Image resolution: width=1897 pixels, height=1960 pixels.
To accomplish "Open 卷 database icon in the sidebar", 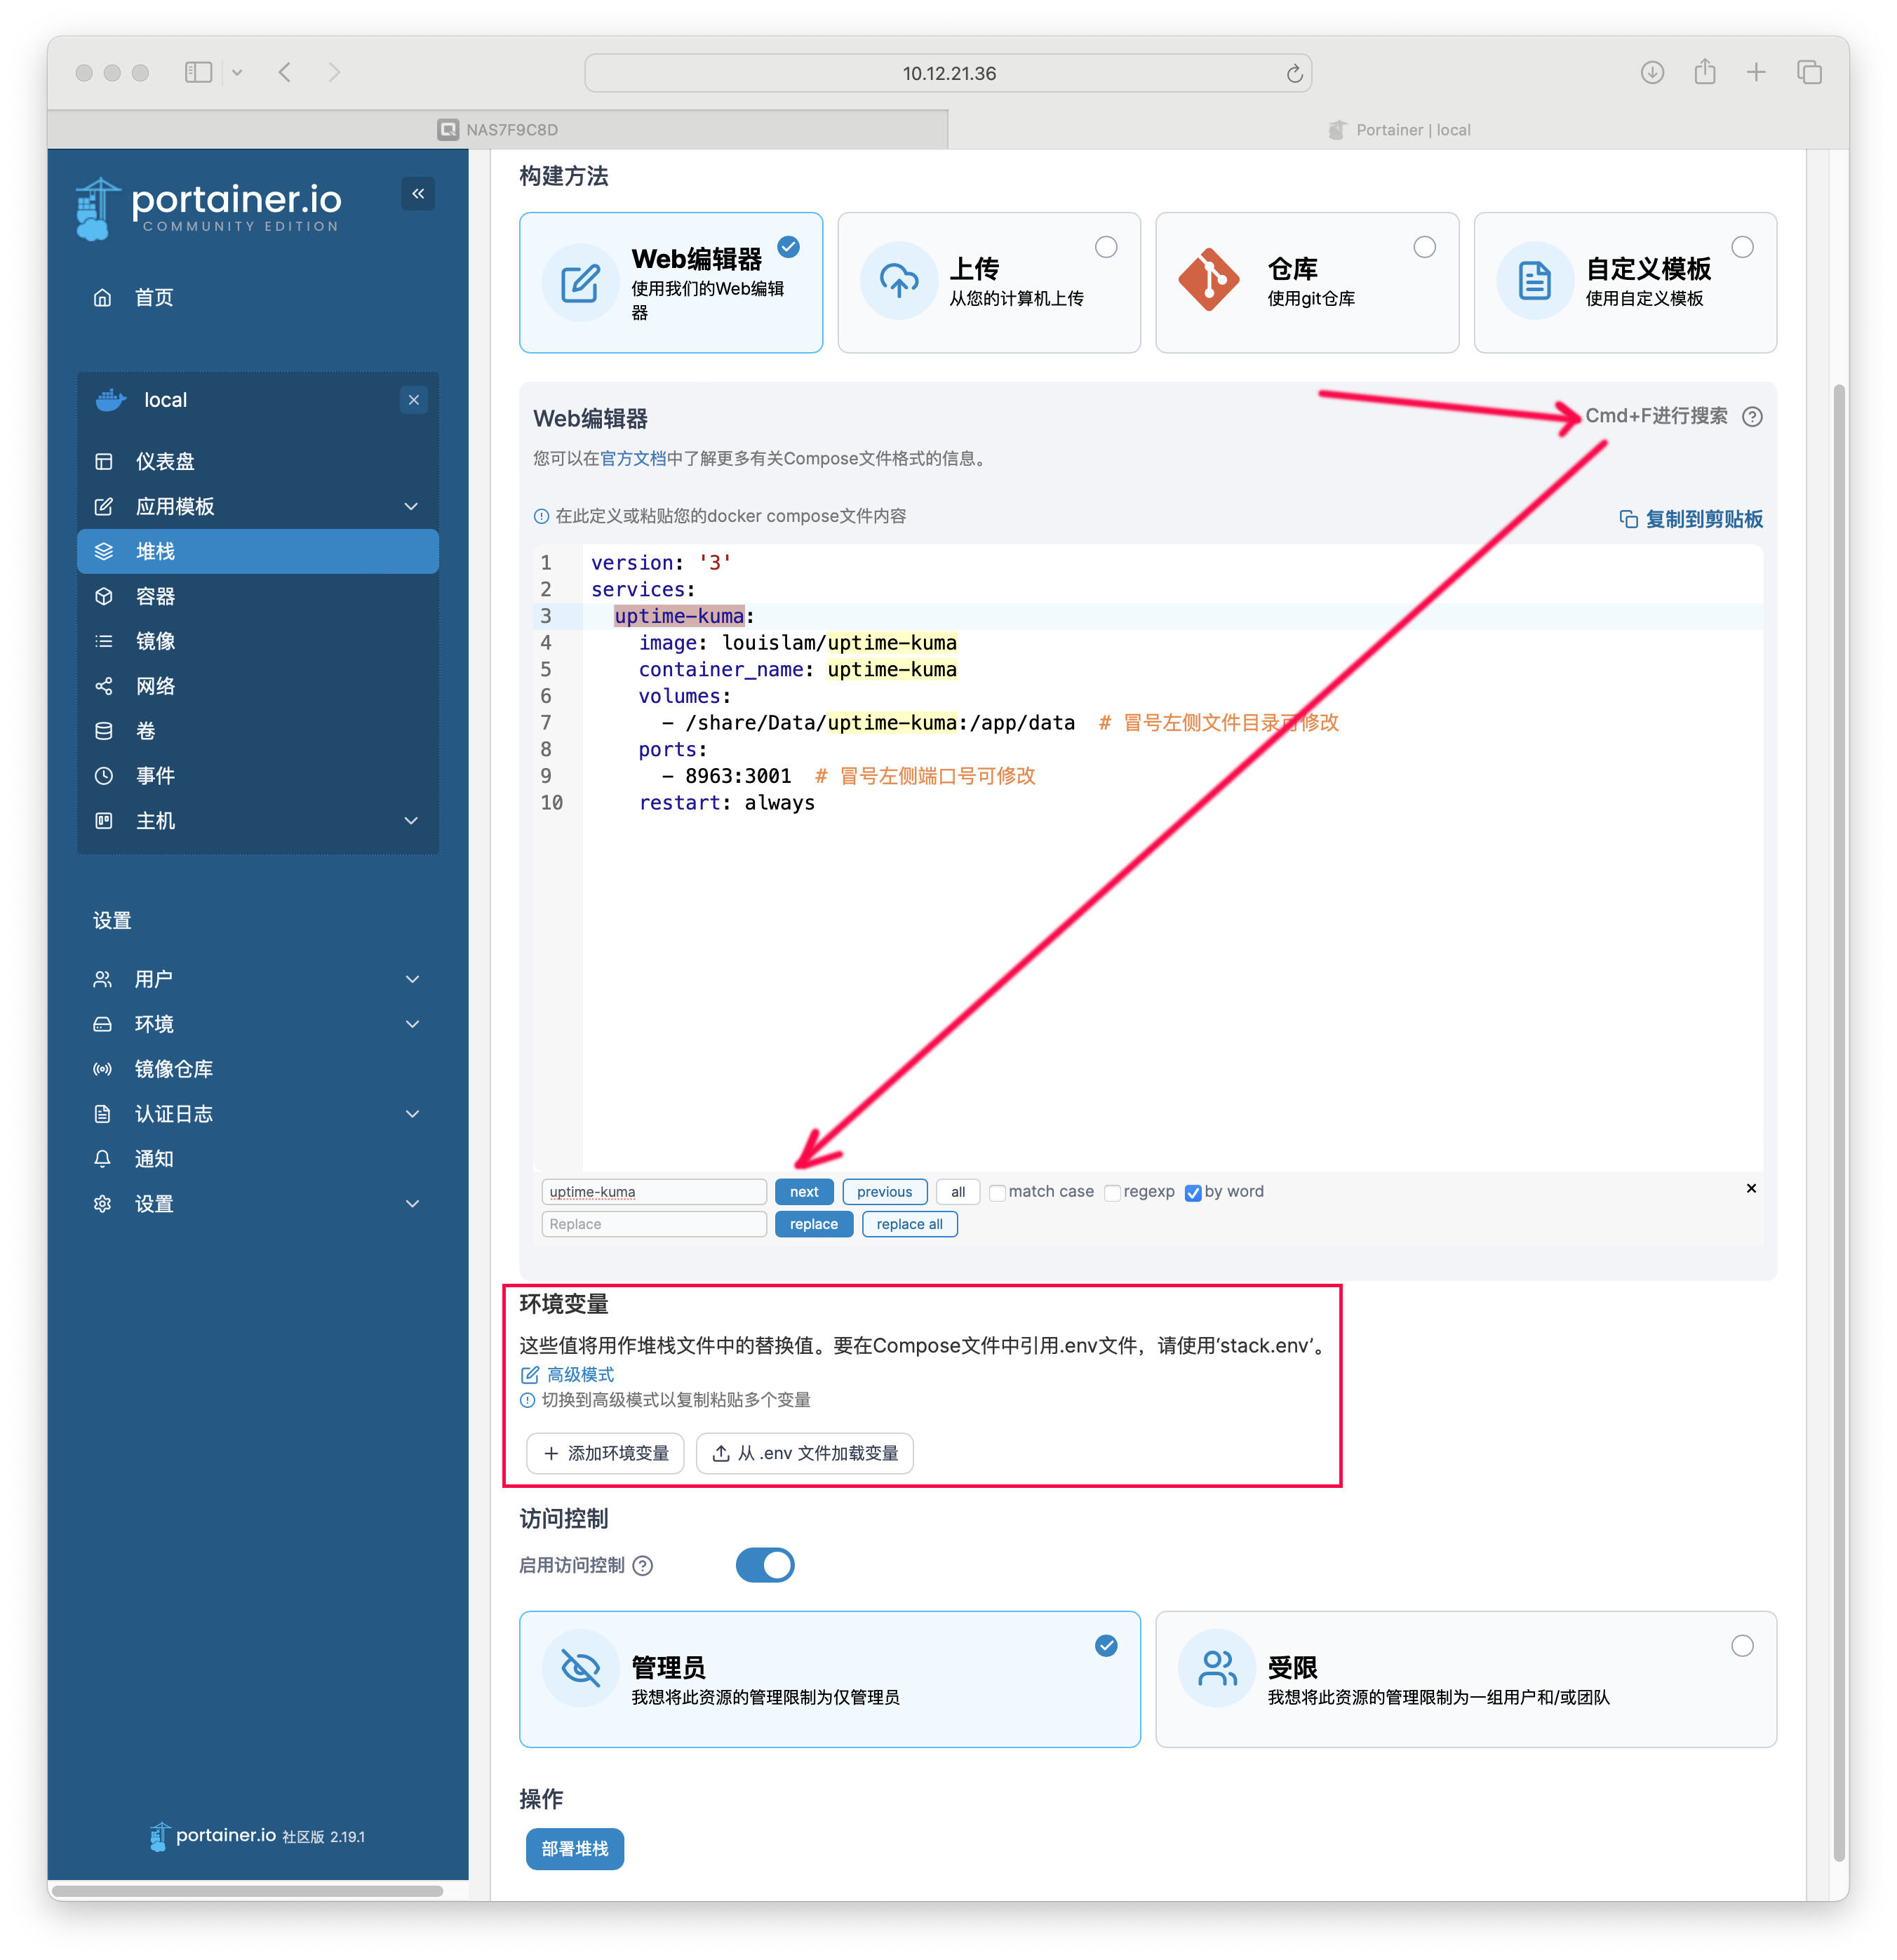I will coord(103,731).
